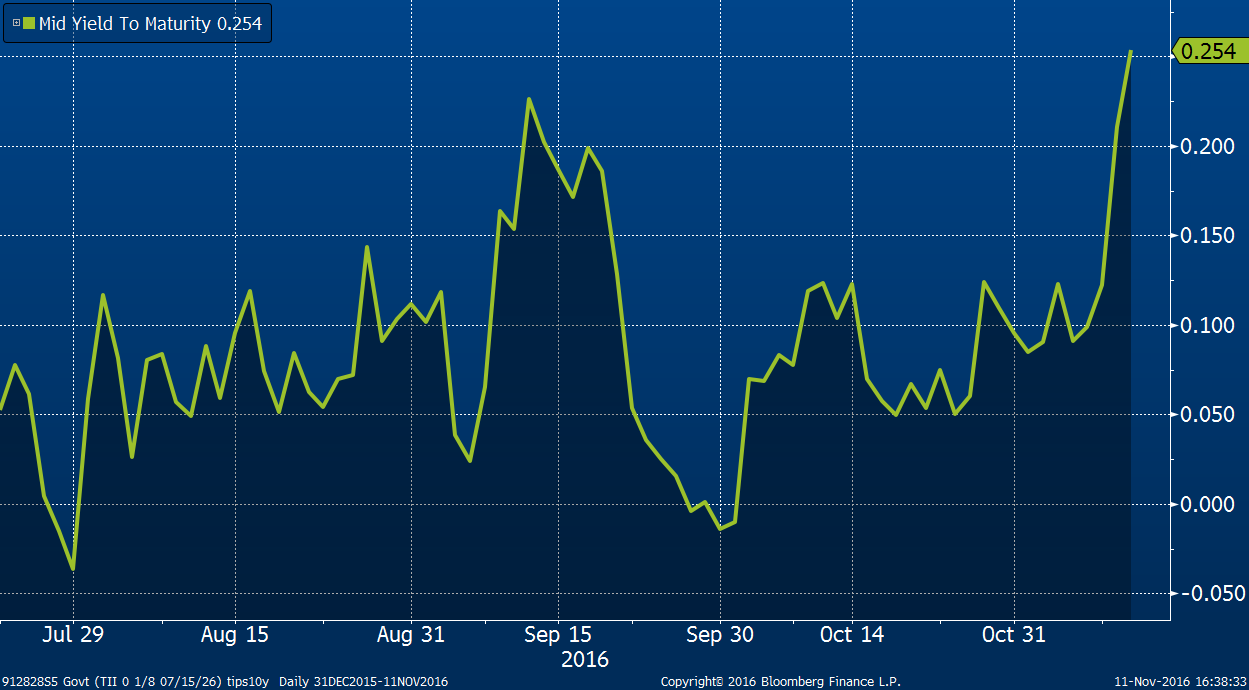Click the 11-Nov-2016 16:38:33 timestamp
1249x690 pixels.
click(1180, 682)
